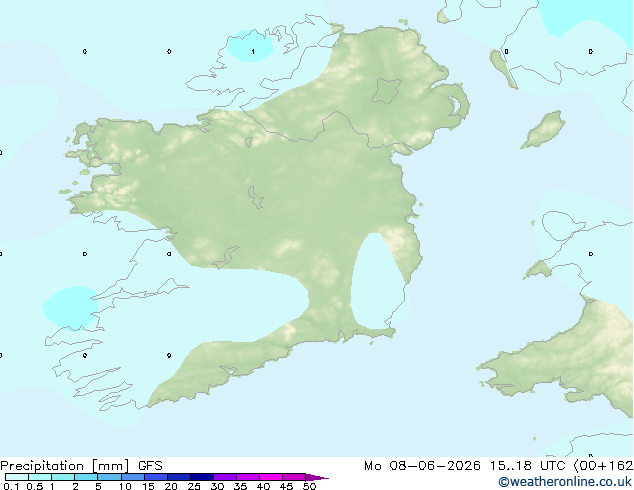Click the 'Mo 08-06-2026' date text
Screen dimensions: 634x490
(x=422, y=466)
